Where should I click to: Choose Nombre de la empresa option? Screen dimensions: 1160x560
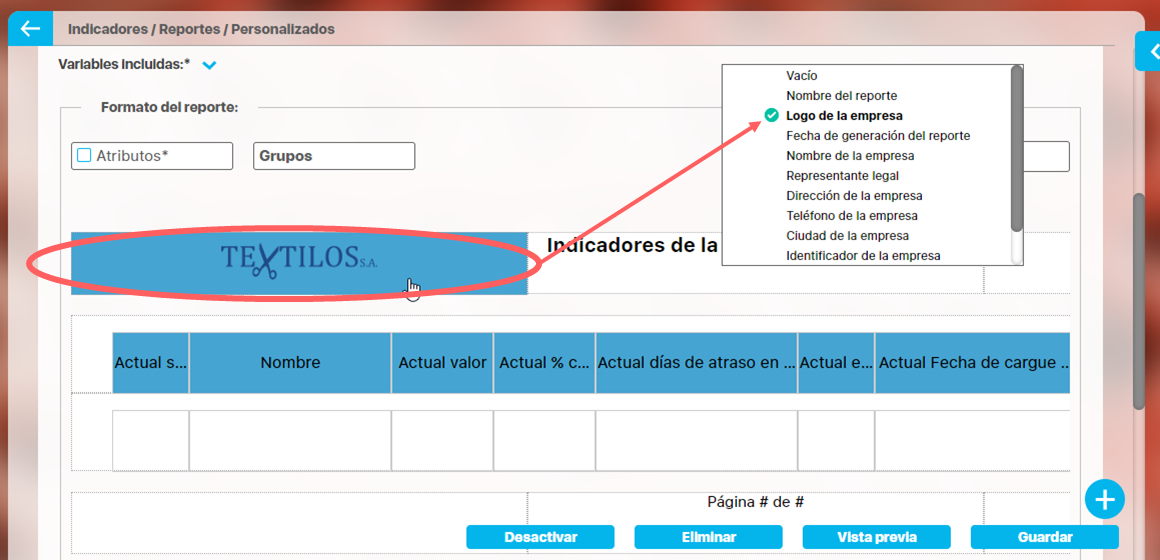click(850, 156)
